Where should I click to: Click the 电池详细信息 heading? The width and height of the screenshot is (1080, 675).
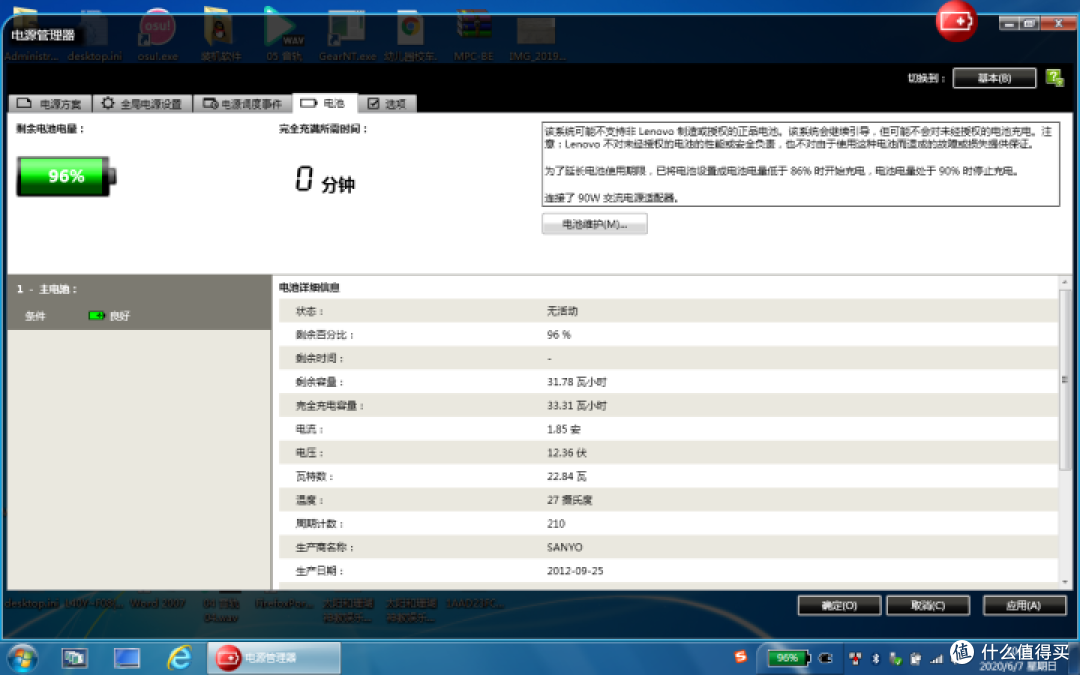(x=309, y=287)
